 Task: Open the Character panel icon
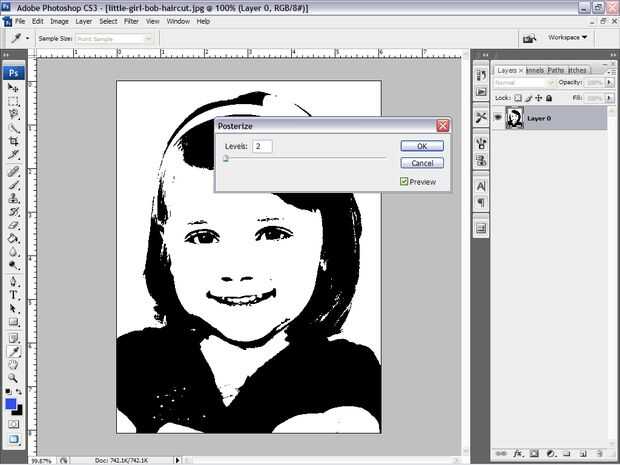click(481, 186)
